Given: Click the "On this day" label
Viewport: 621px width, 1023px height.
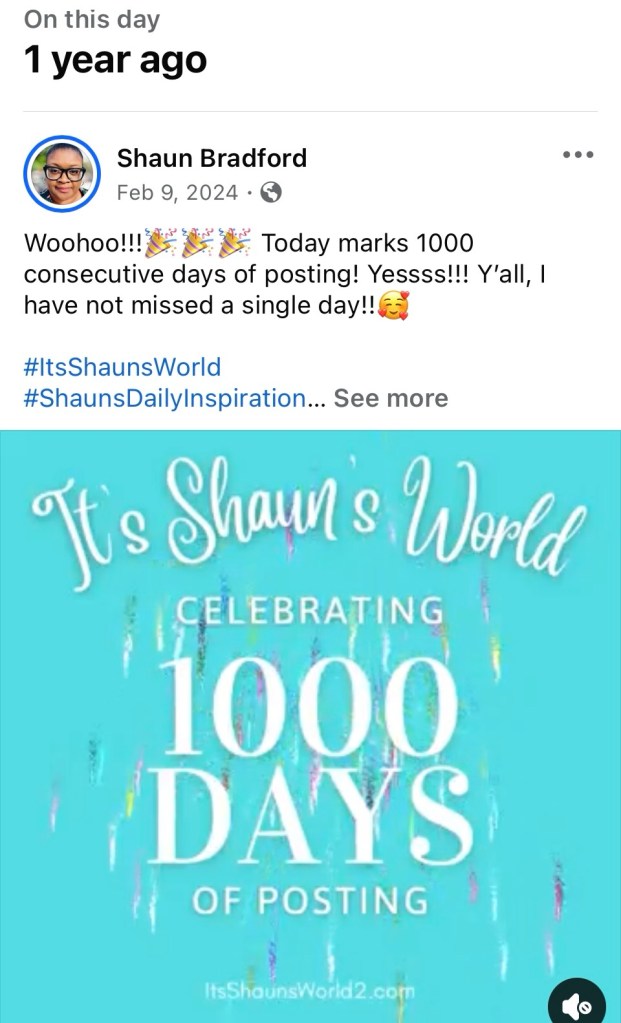Looking at the screenshot, I should [x=91, y=19].
